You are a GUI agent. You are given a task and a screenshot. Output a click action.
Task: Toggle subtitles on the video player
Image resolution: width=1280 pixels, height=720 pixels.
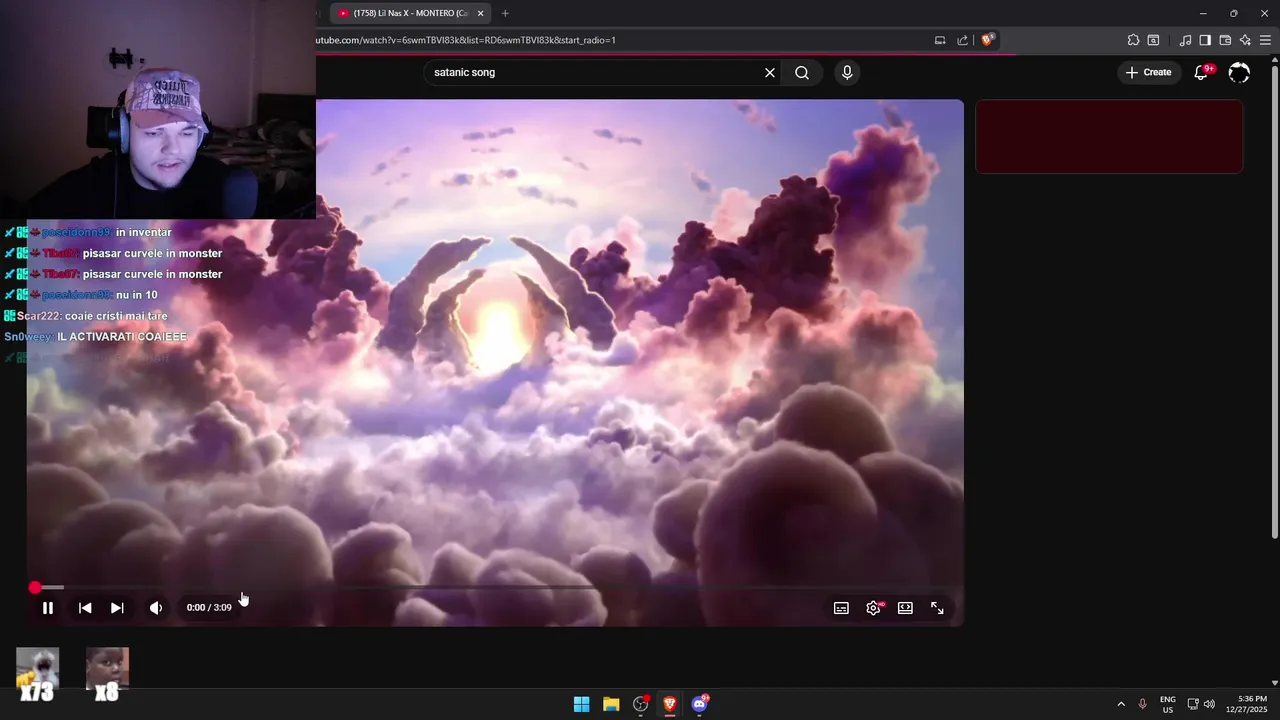(x=841, y=608)
